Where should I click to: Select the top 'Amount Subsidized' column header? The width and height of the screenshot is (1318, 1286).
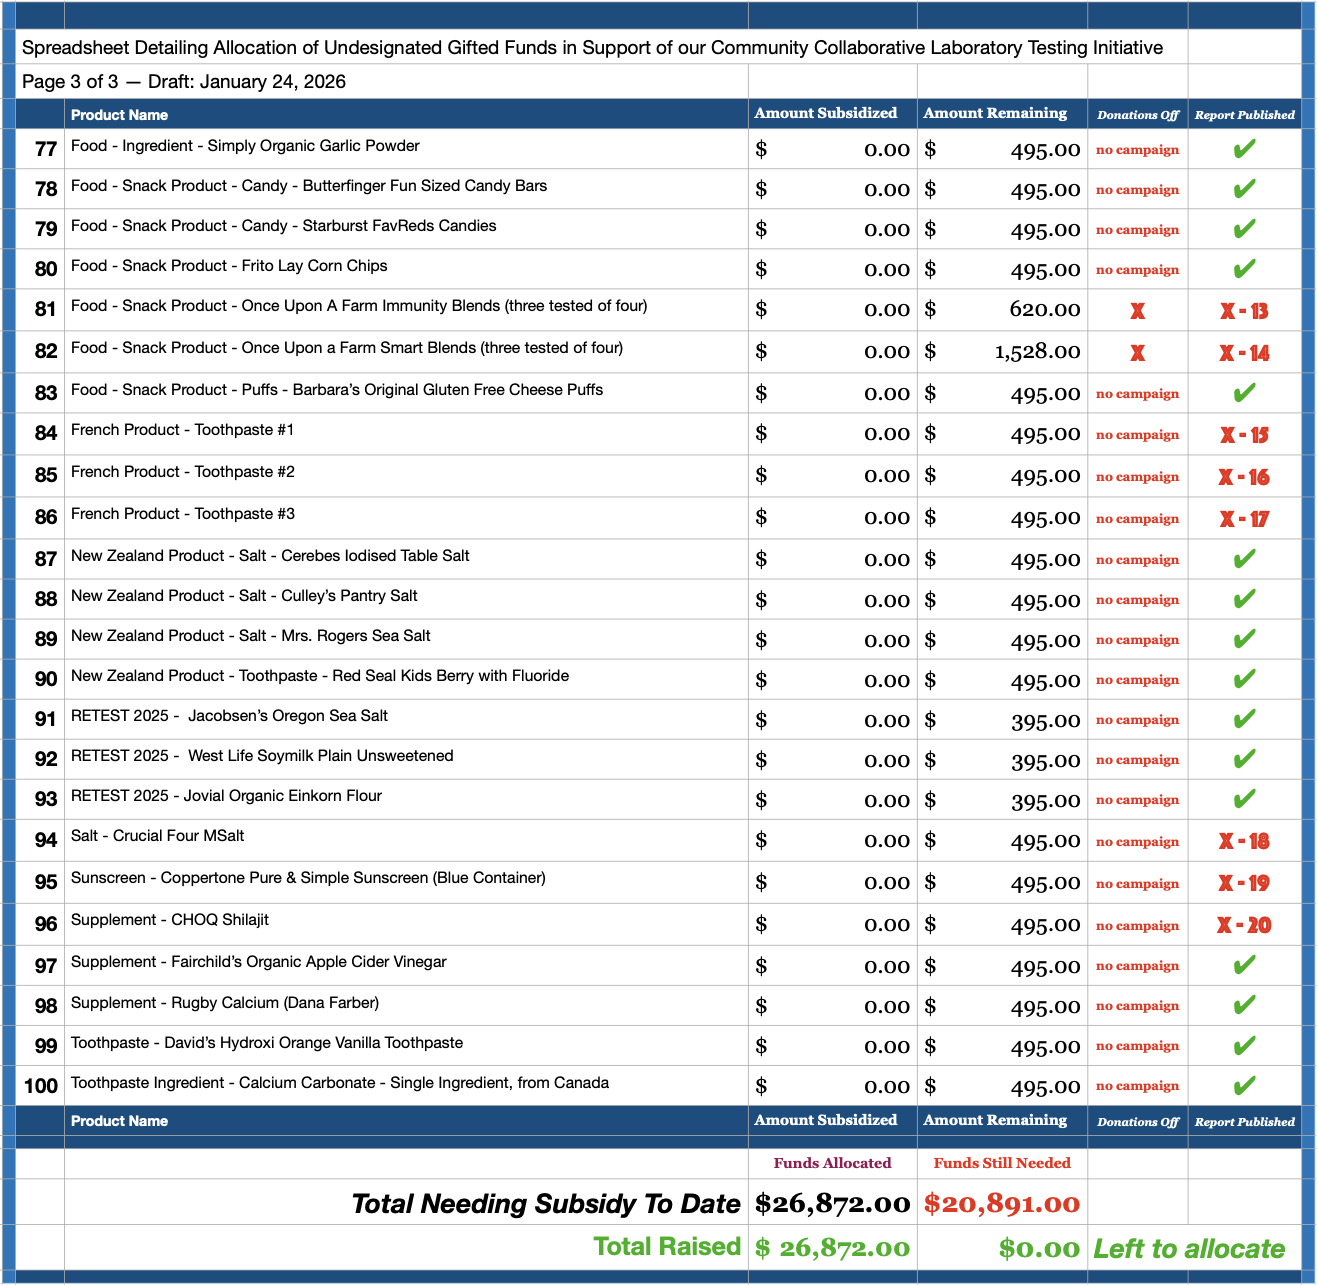click(825, 113)
